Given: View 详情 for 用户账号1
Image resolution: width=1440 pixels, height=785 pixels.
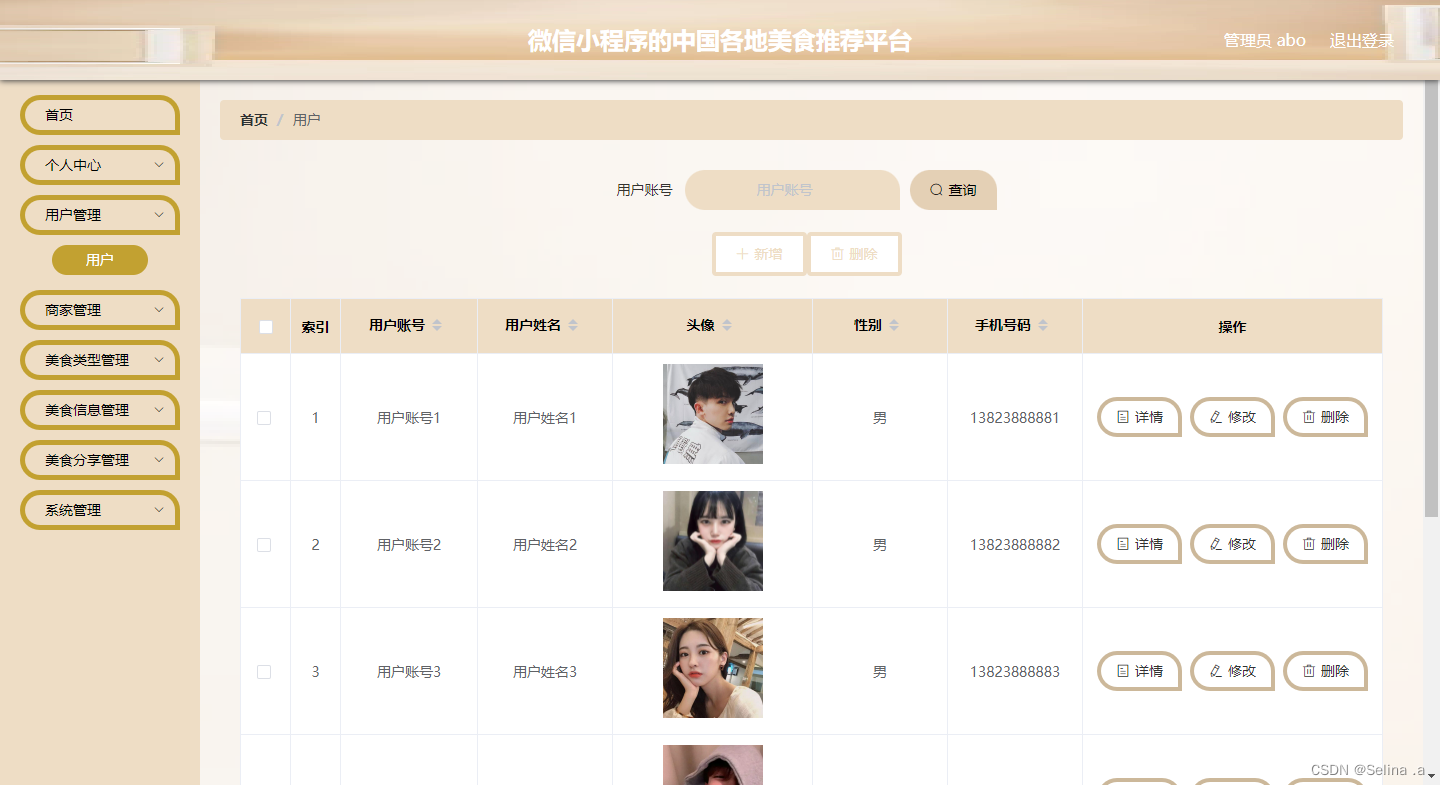Looking at the screenshot, I should tap(1139, 418).
